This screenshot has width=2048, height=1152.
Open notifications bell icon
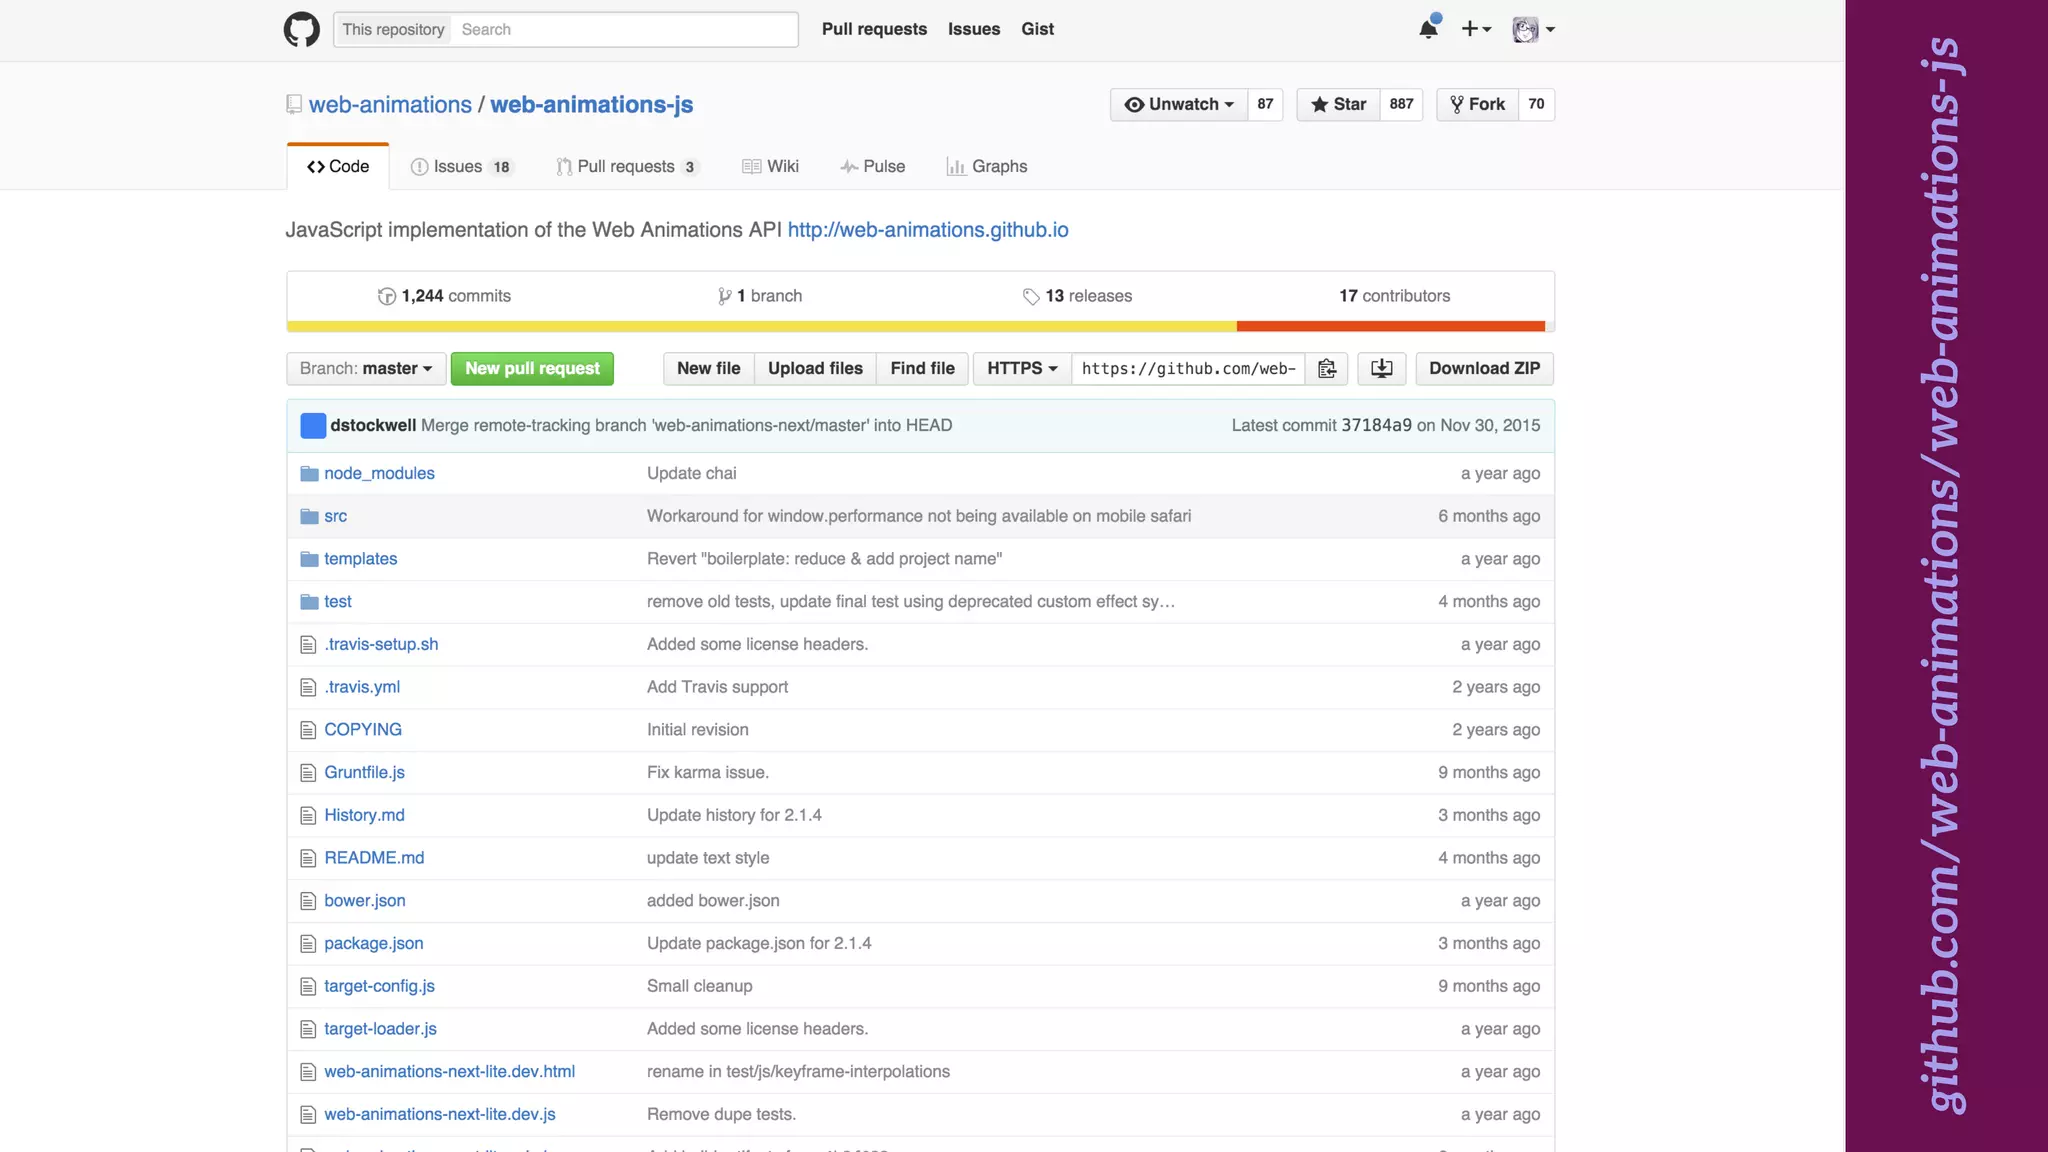1428,29
